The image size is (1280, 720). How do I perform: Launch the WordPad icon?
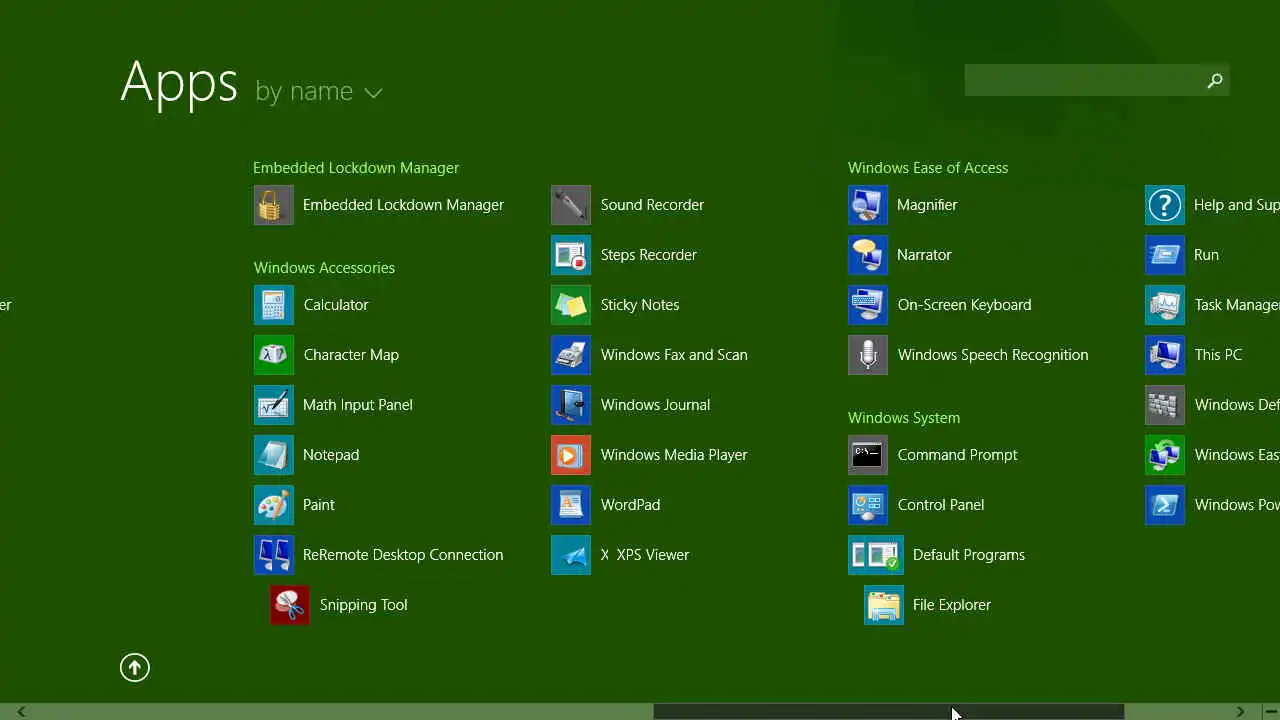(x=571, y=505)
